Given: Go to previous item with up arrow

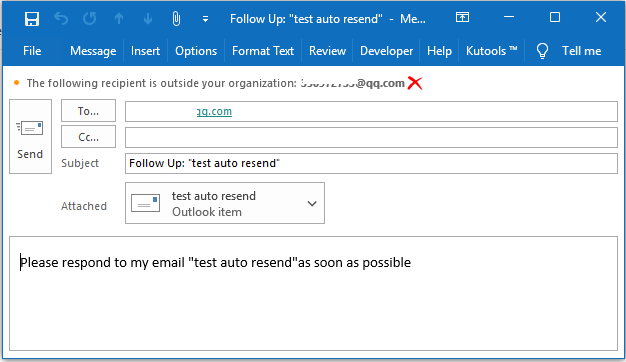Looking at the screenshot, I should coord(119,18).
